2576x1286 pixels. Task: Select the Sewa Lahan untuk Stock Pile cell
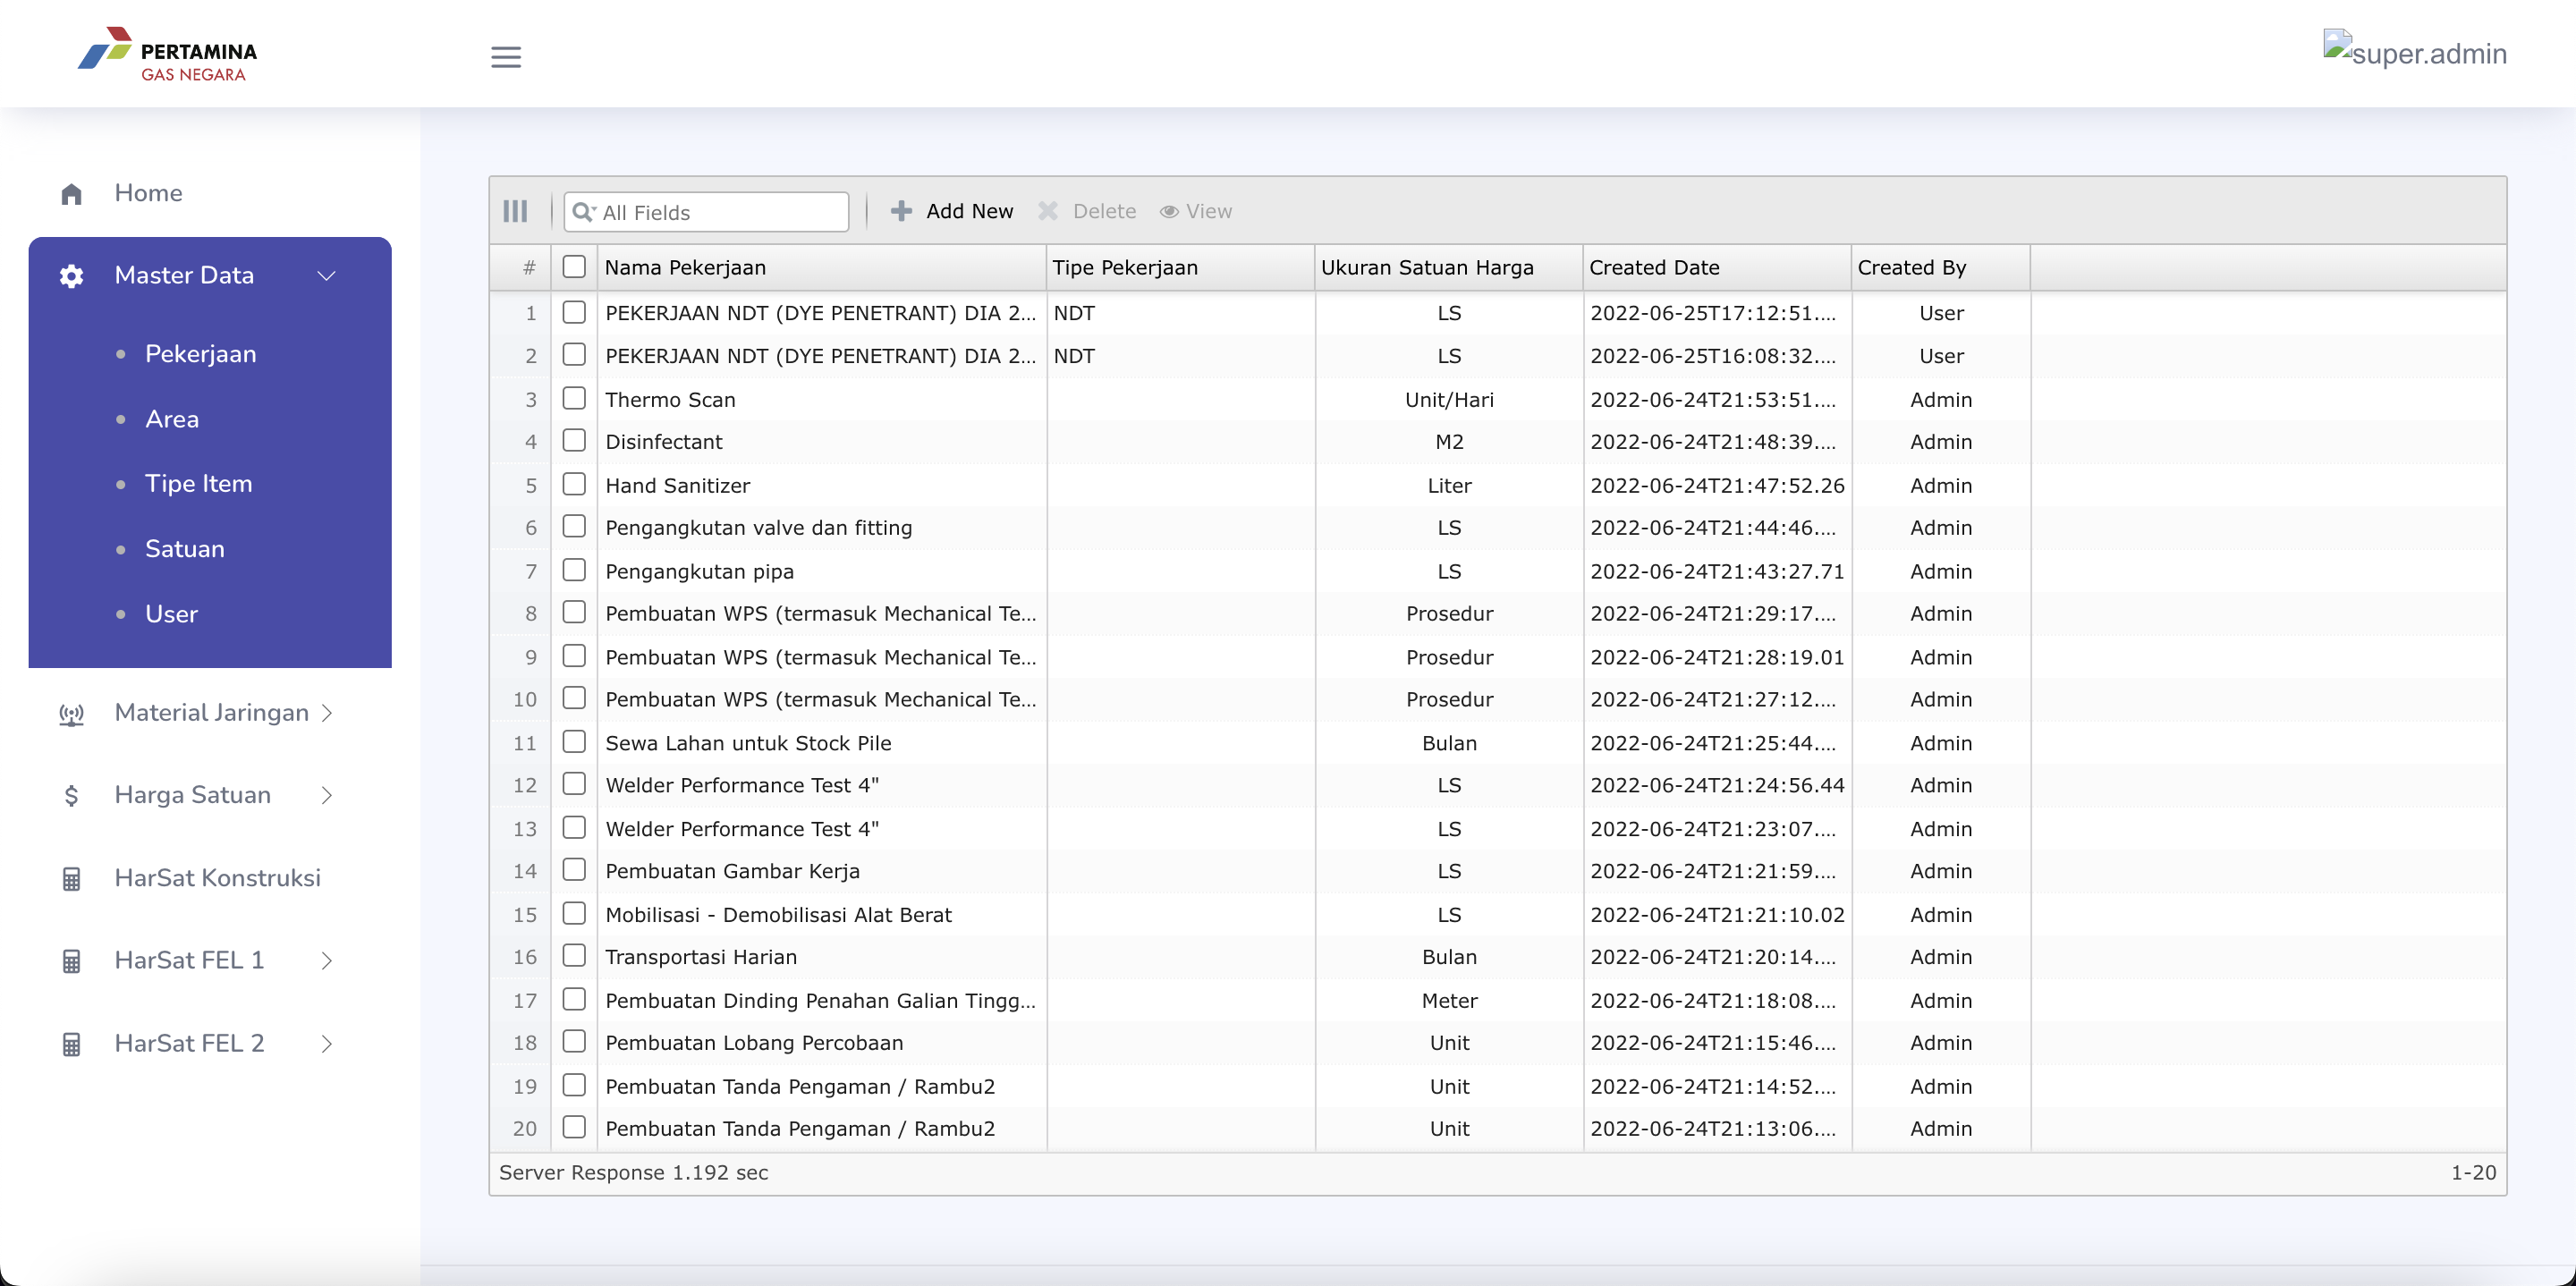point(821,743)
